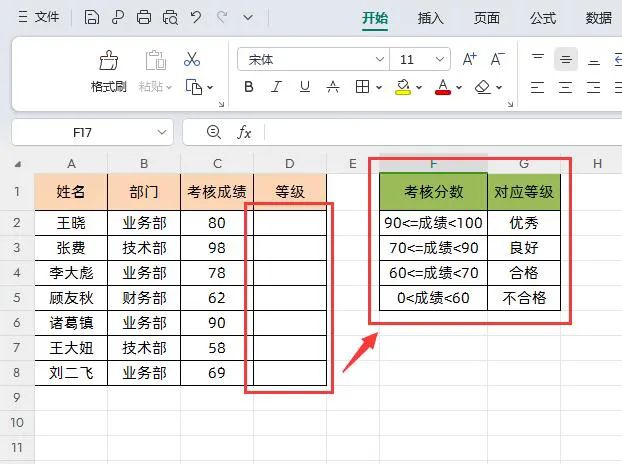Viewport: 622px width, 464px height.
Task: Open the fill color dropdown arrow
Action: click(419, 87)
